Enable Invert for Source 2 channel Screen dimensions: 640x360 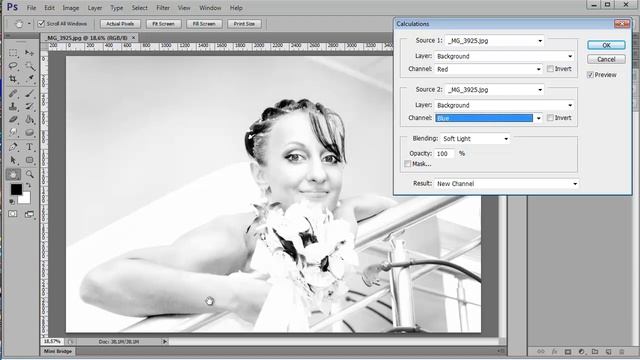550,118
